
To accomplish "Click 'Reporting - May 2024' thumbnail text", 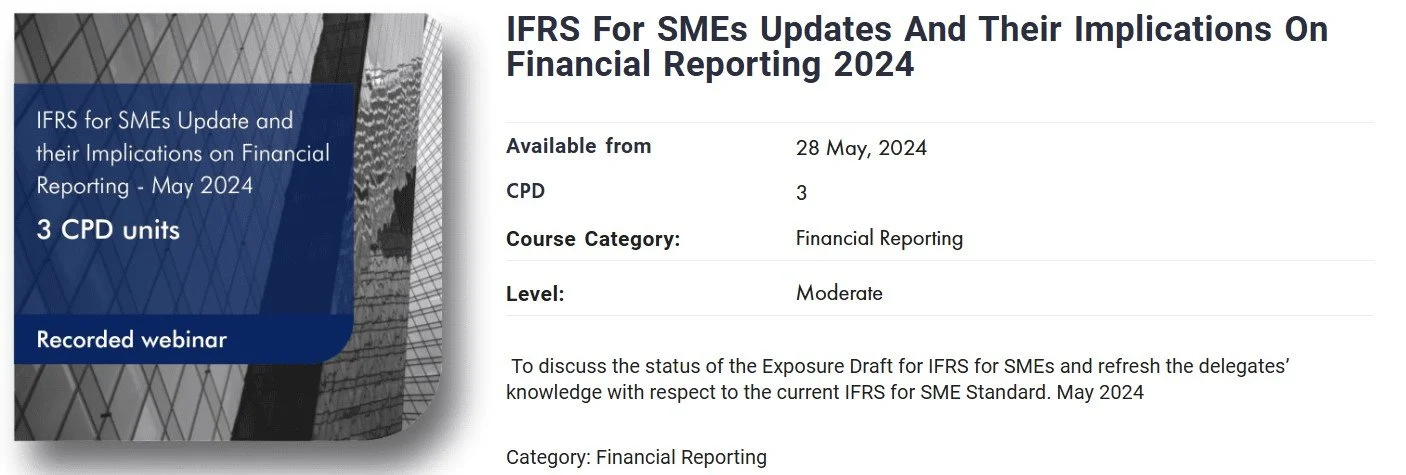I will pos(145,187).
